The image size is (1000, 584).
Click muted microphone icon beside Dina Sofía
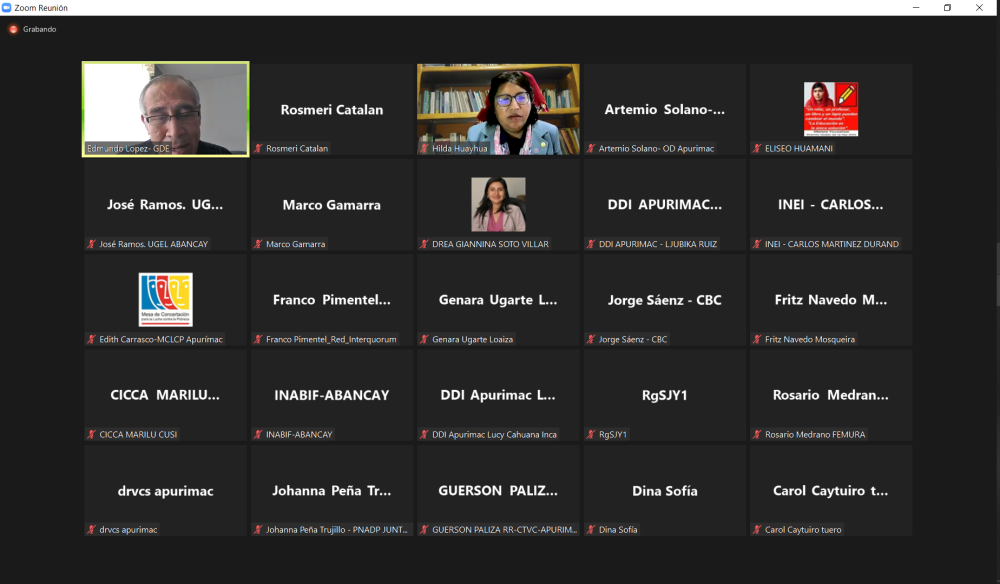pos(591,530)
